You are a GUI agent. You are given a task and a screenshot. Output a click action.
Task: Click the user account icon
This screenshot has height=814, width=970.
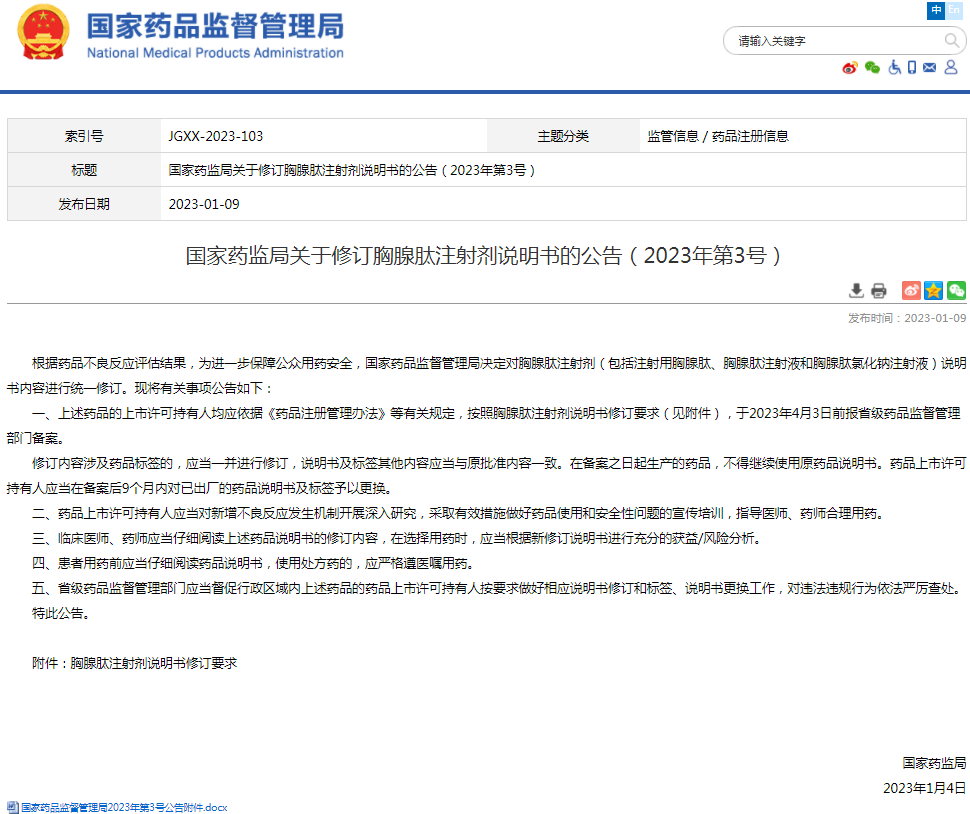[x=951, y=67]
